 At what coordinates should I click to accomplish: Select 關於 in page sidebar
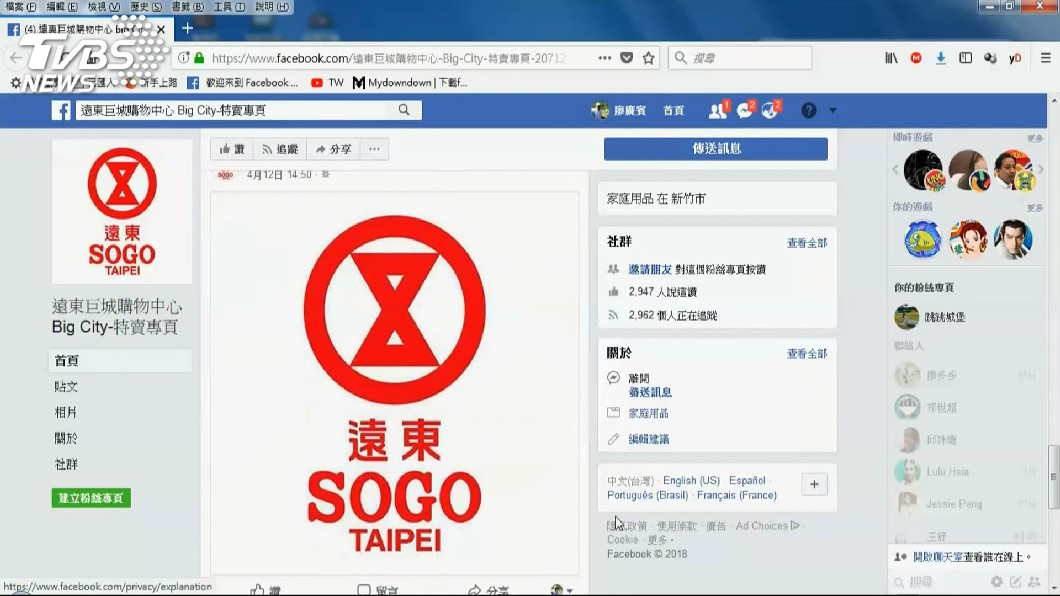pyautogui.click(x=66, y=438)
